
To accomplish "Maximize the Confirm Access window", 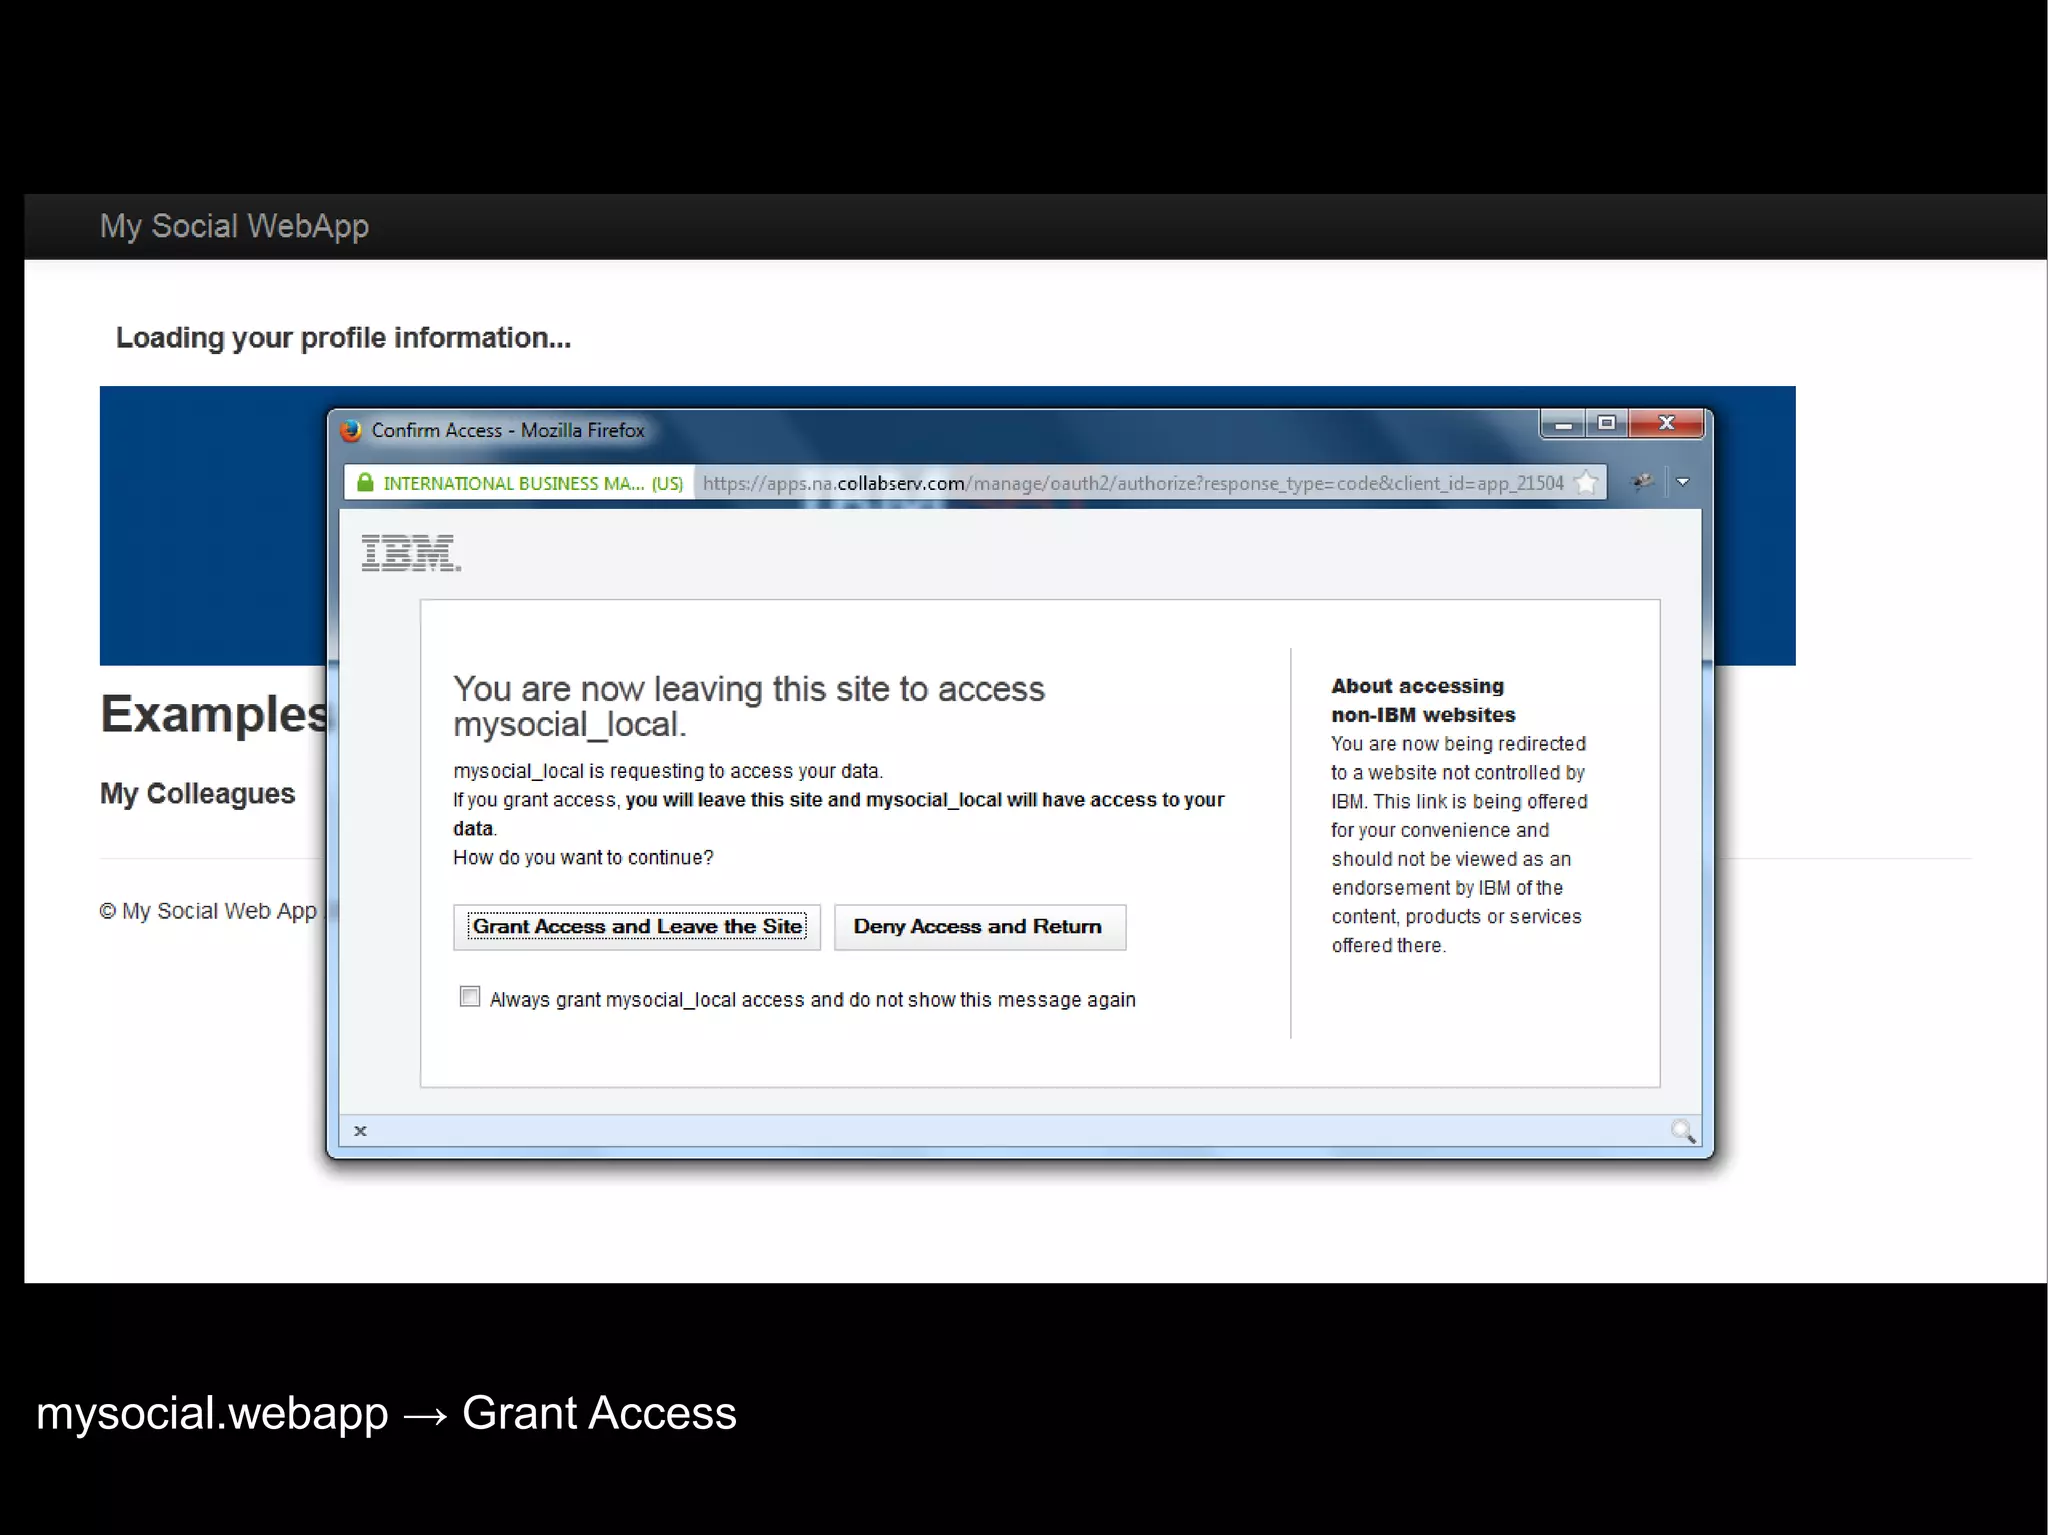I will coord(1607,424).
